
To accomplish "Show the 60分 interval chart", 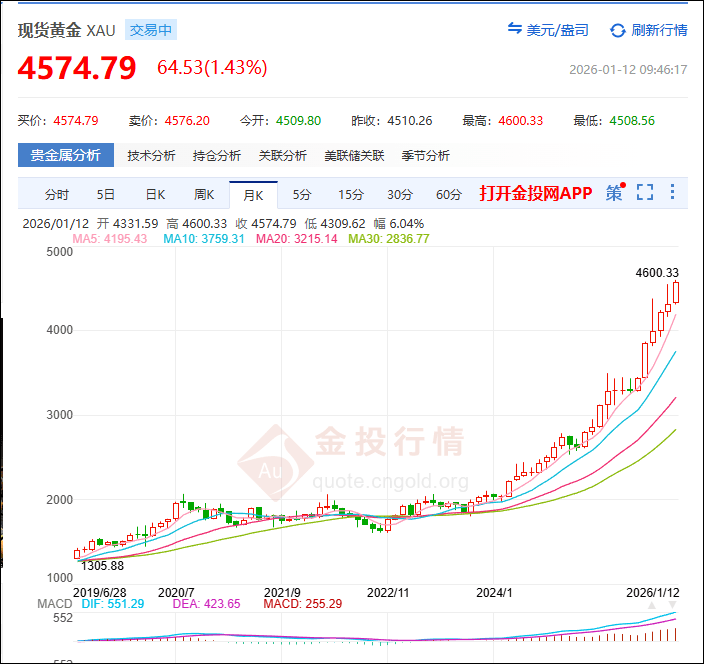I will [x=449, y=194].
